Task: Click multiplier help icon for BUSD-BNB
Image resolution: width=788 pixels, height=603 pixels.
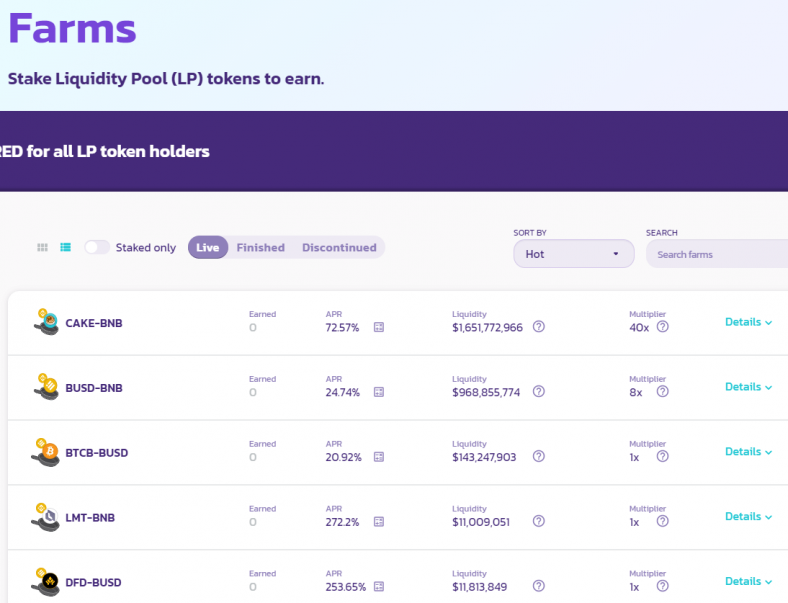Action: 662,392
